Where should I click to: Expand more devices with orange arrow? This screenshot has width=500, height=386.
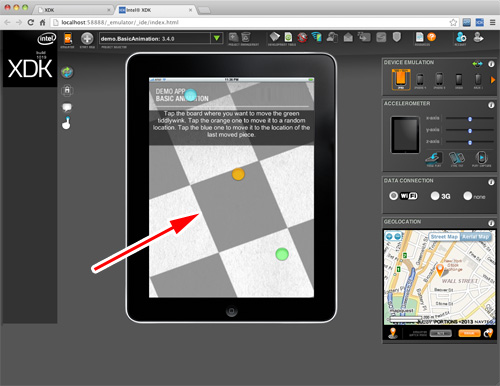[x=492, y=80]
